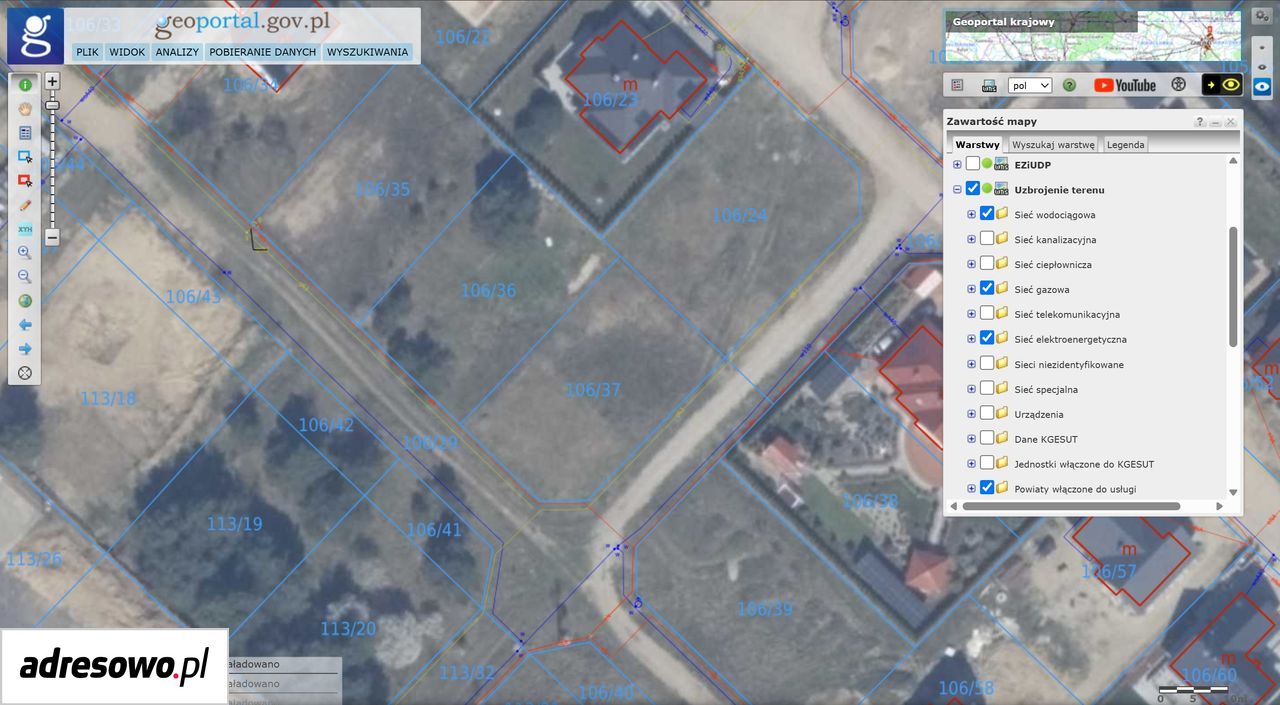Open the YouTube channel link
The width and height of the screenshot is (1280, 705).
point(1125,85)
